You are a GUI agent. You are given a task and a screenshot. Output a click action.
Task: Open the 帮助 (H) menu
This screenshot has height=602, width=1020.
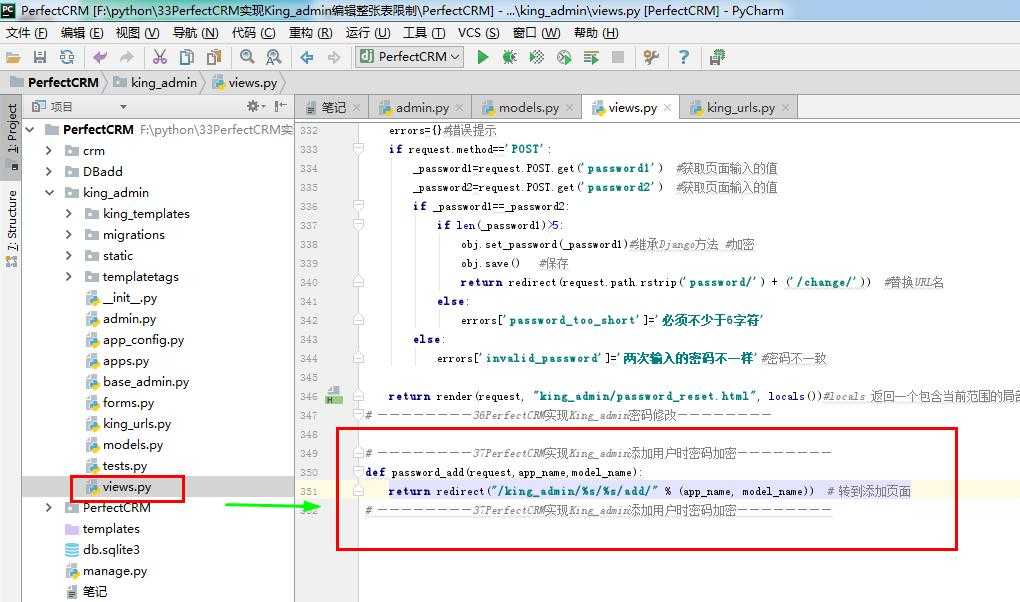(x=596, y=33)
